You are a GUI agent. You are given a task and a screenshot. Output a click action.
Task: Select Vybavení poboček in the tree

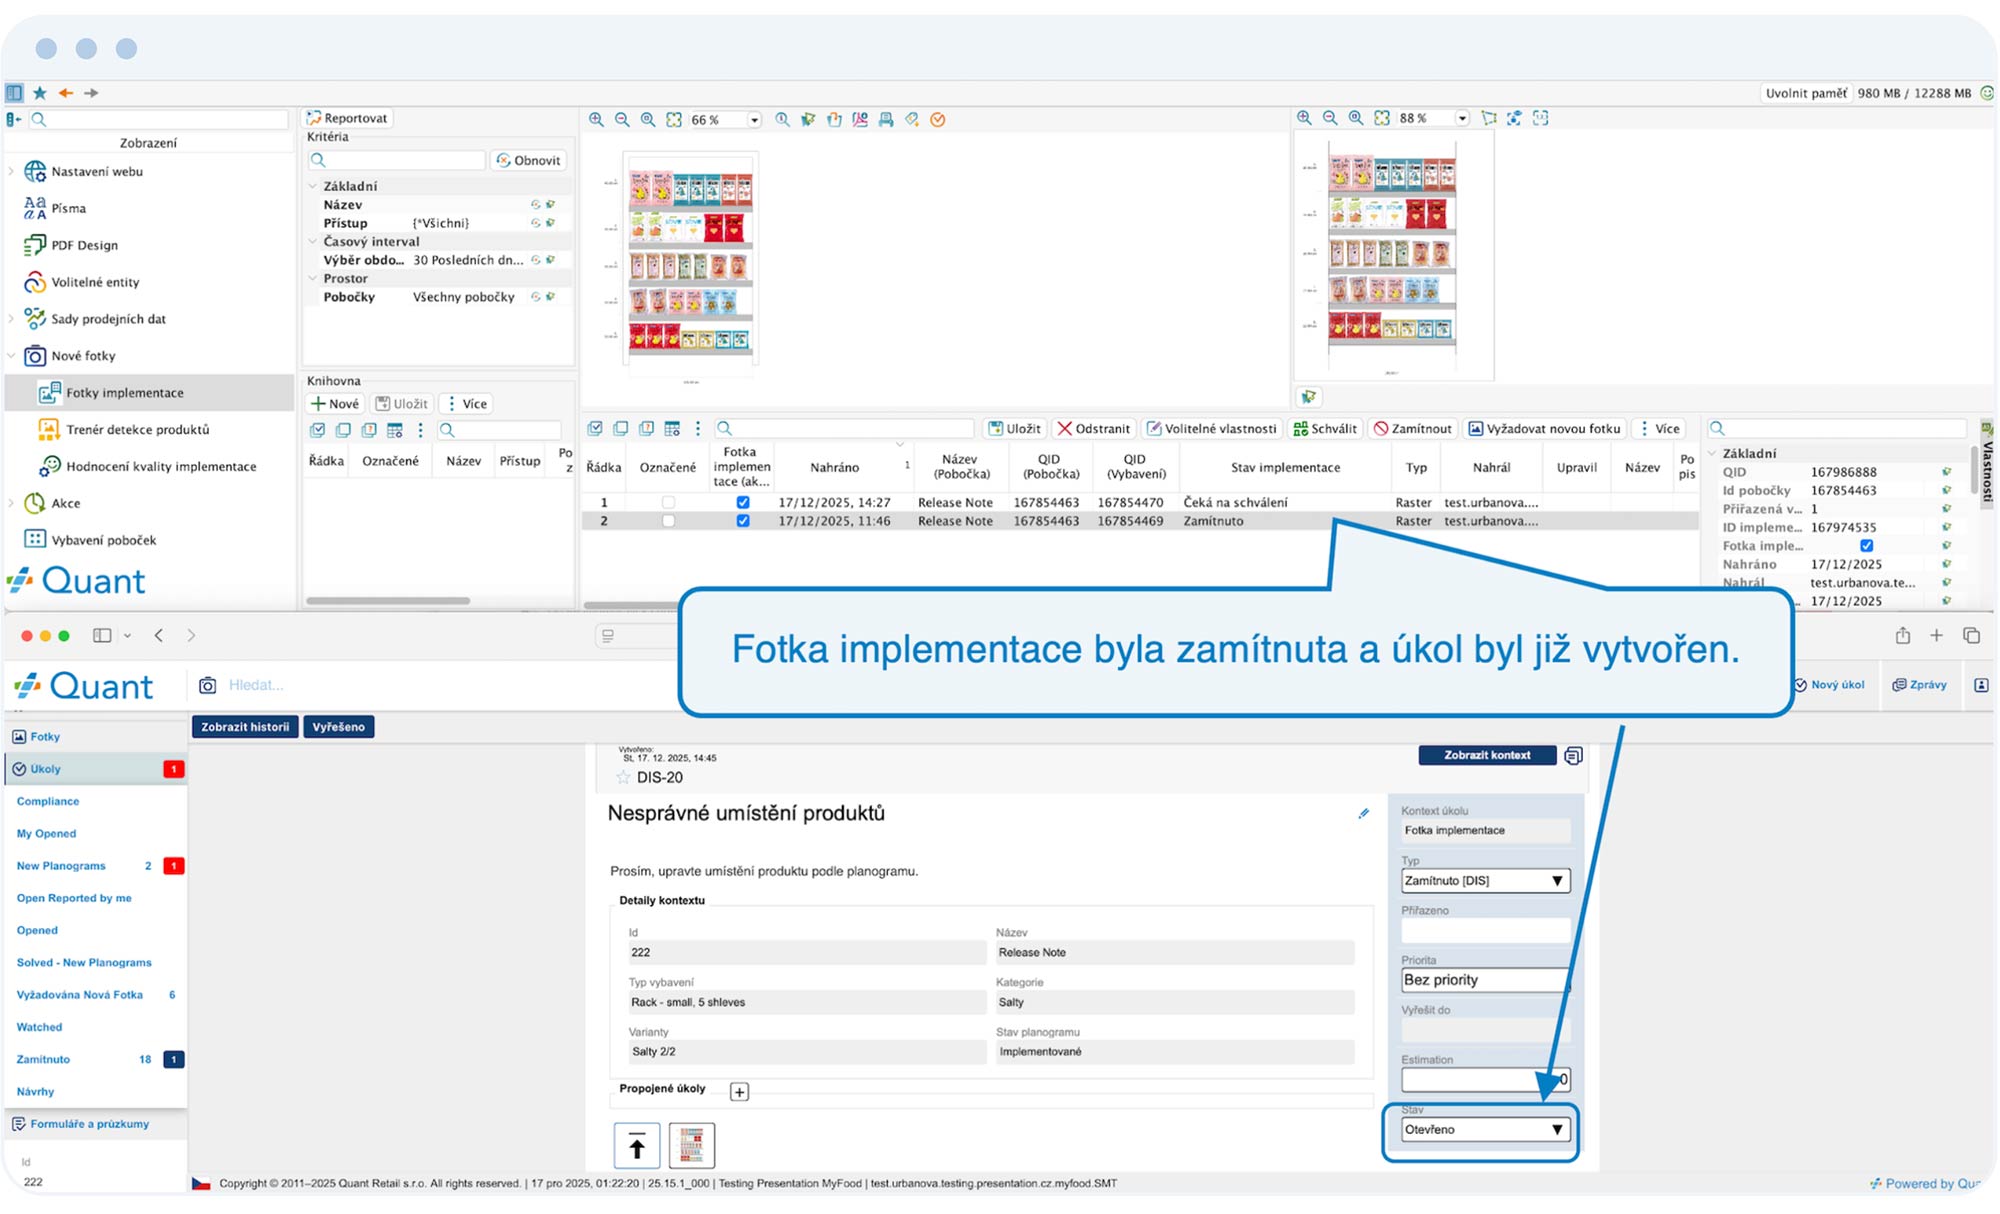pyautogui.click(x=104, y=541)
